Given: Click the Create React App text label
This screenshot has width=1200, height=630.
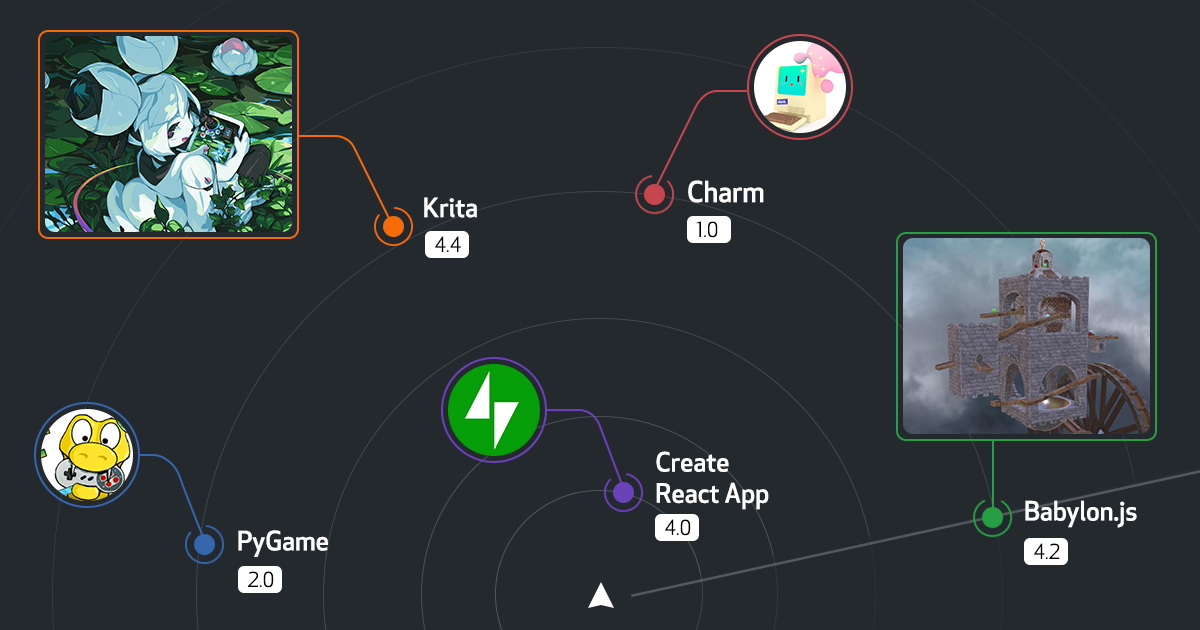Looking at the screenshot, I should pos(711,478).
